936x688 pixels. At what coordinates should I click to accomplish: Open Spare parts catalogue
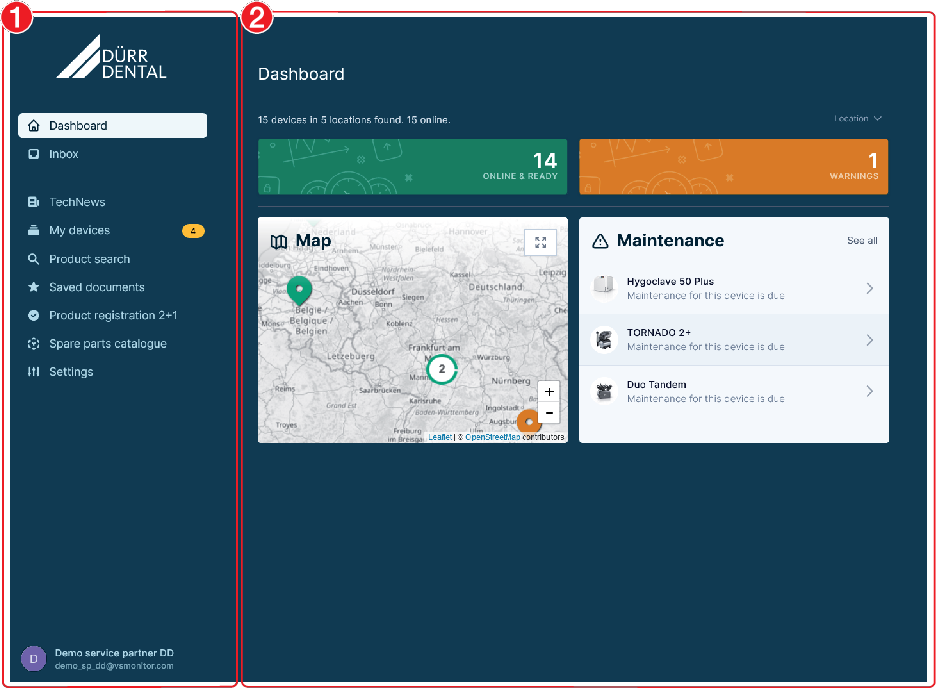click(x=108, y=344)
